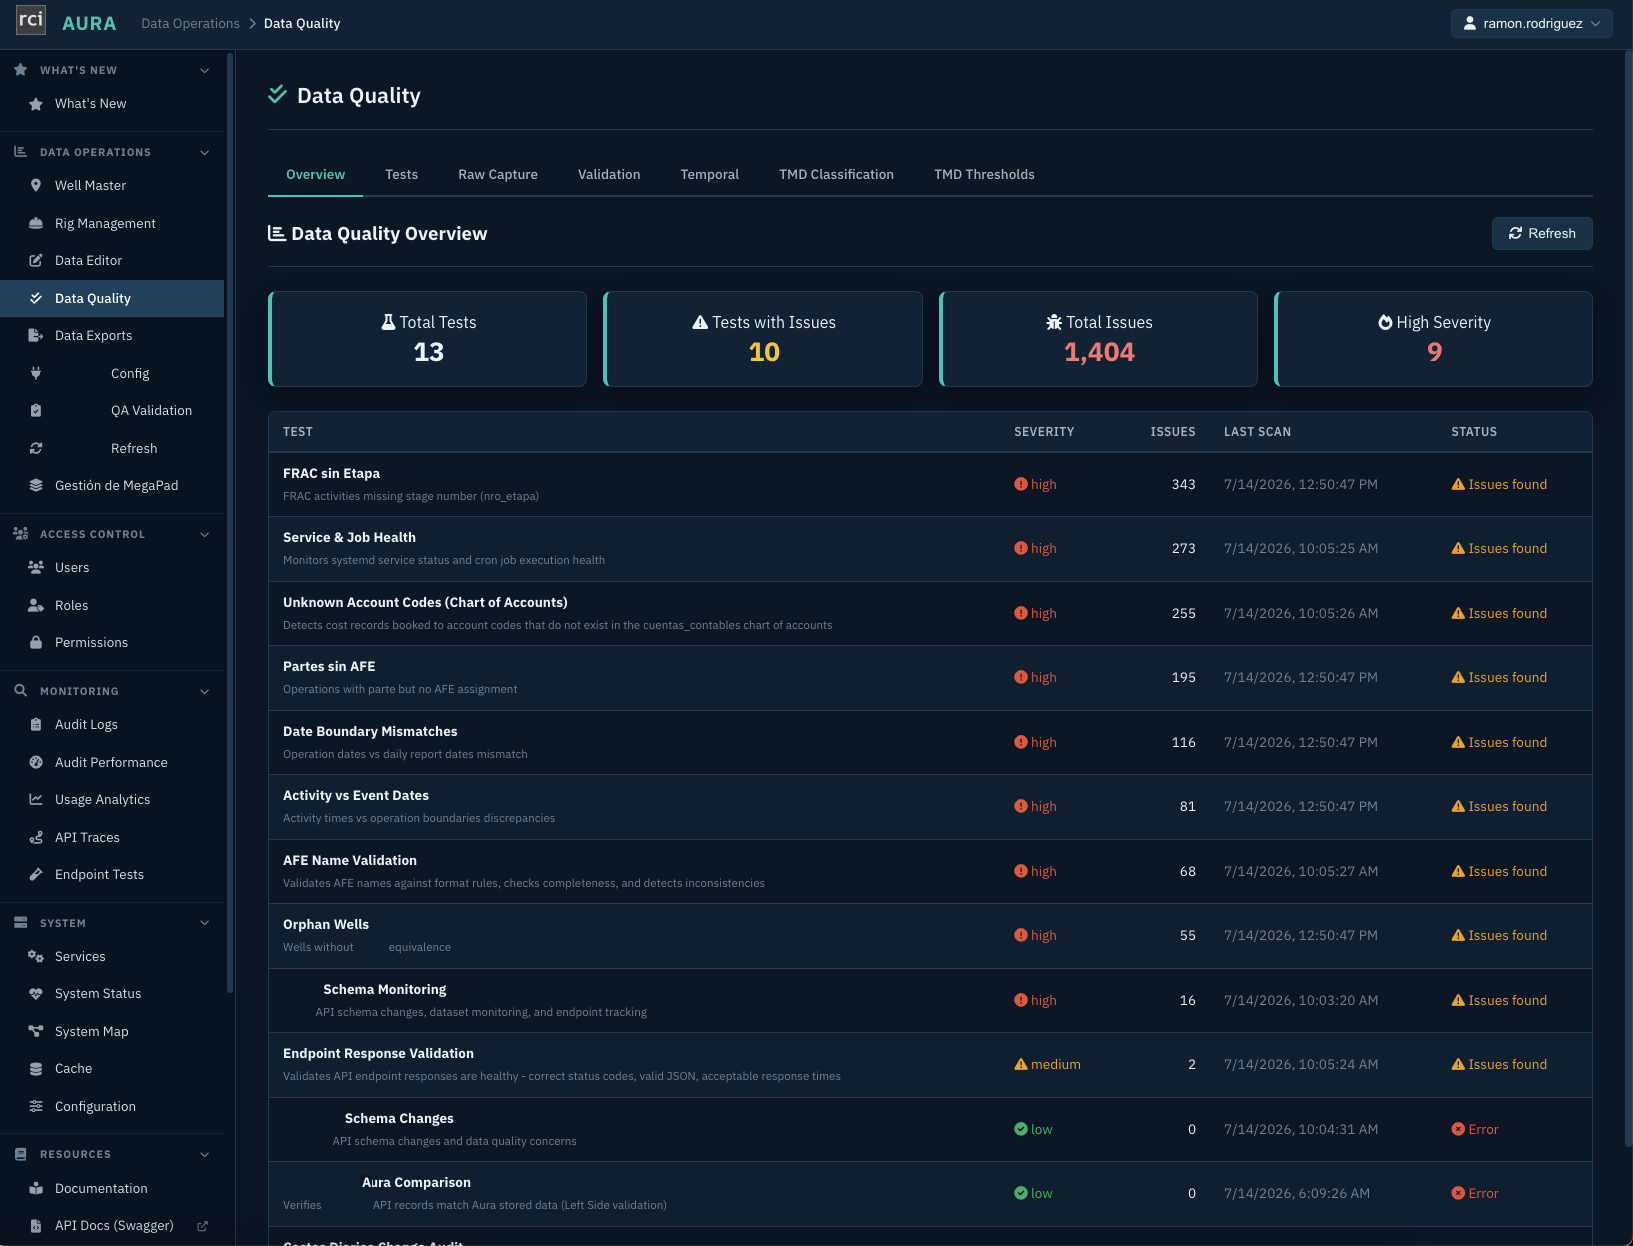Screen dimensions: 1633x1246
Task: Click the Data Operations breadcrumb link
Action: coord(190,23)
